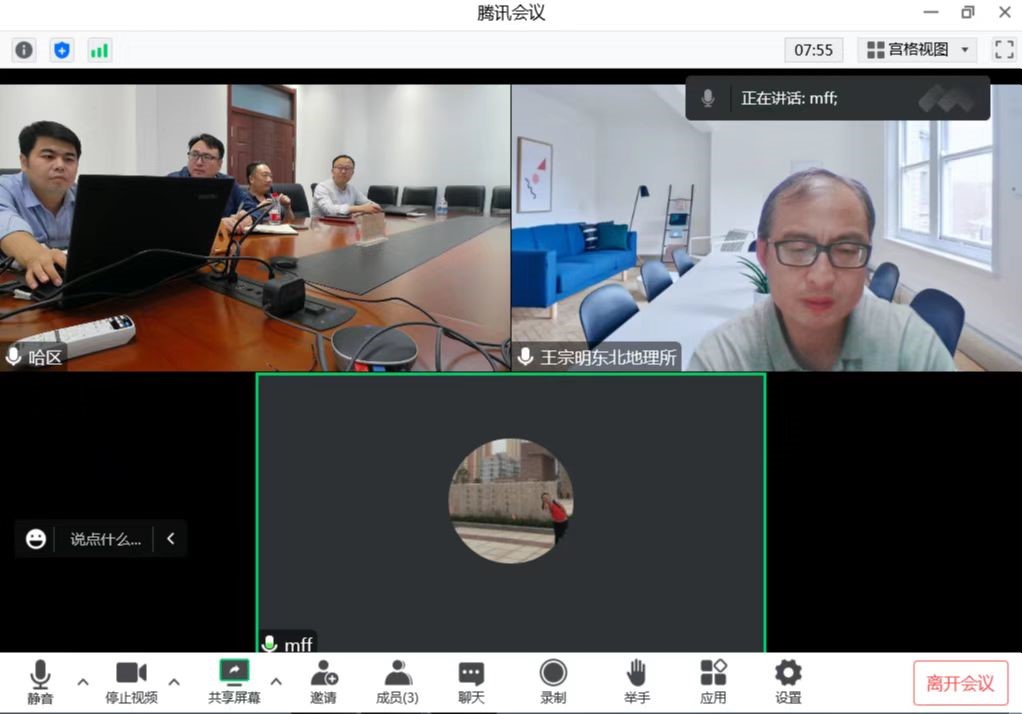Open the members list 成员(3)

click(x=397, y=681)
